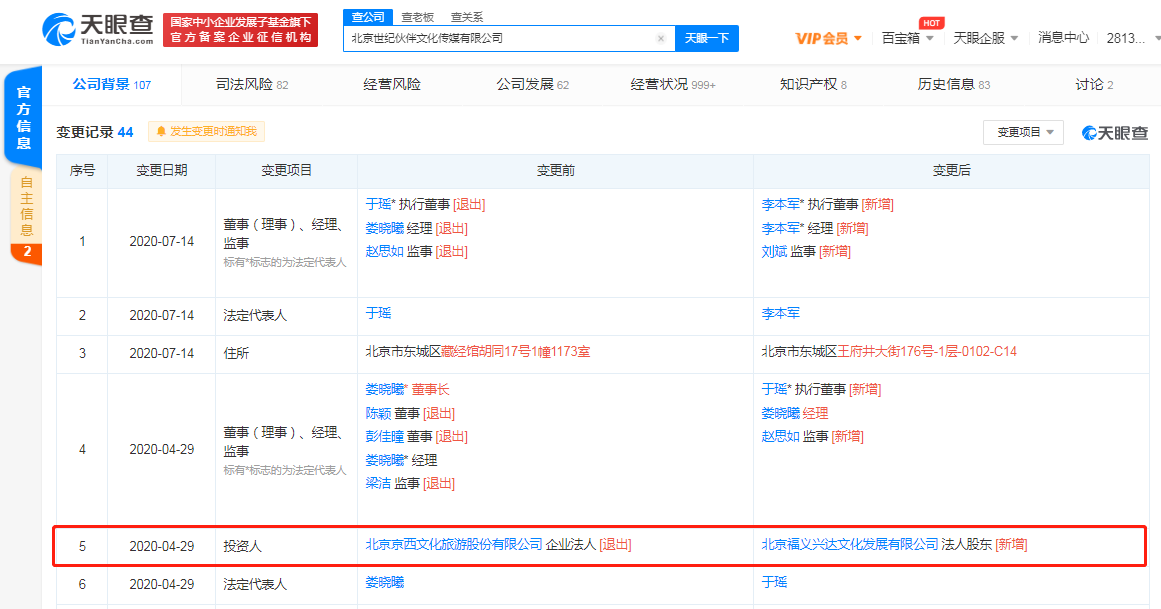The height and width of the screenshot is (609, 1161).
Task: Click 娄晓曦 董事长 link in row 4
Action: (384, 390)
